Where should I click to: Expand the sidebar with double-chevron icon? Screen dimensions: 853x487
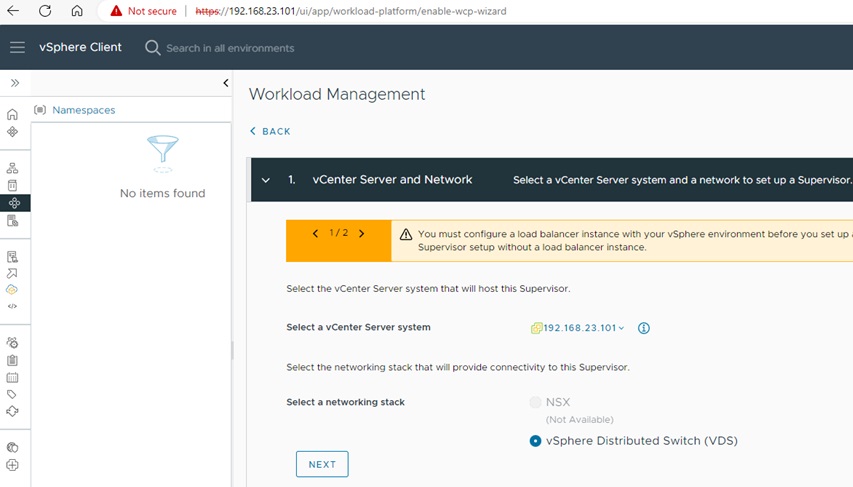15,83
